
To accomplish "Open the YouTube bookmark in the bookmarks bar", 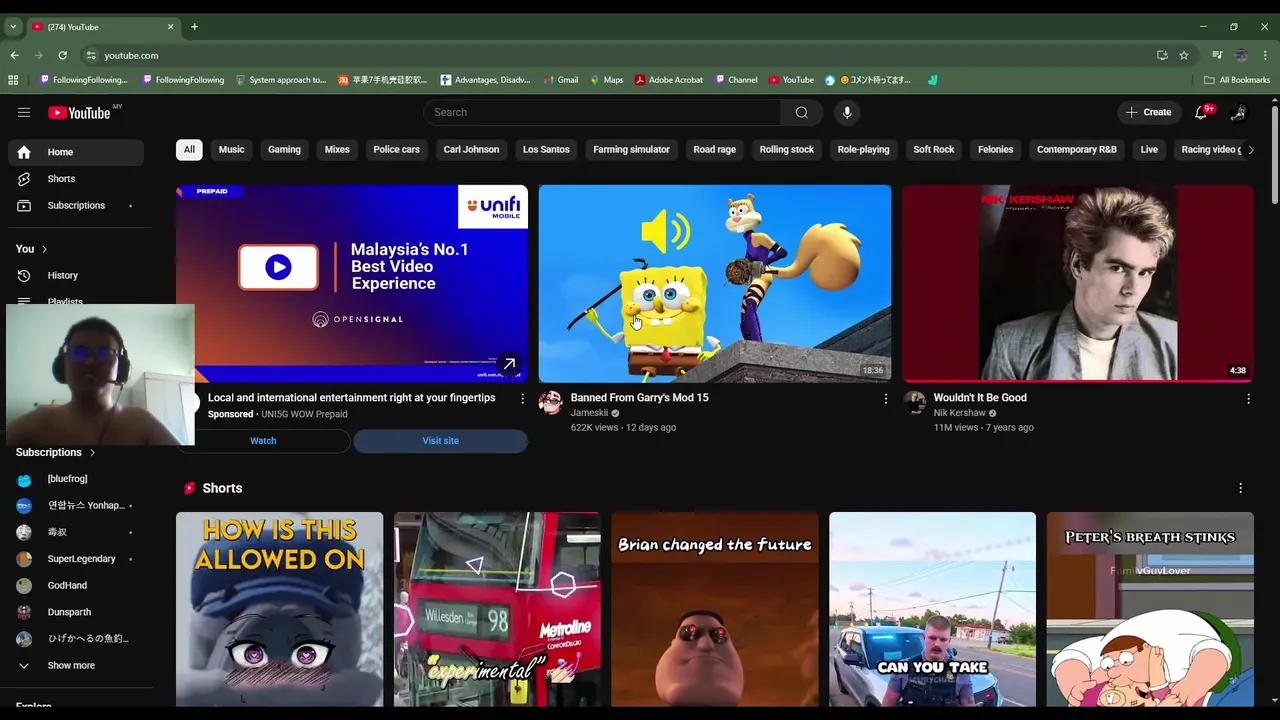I will (x=791, y=80).
